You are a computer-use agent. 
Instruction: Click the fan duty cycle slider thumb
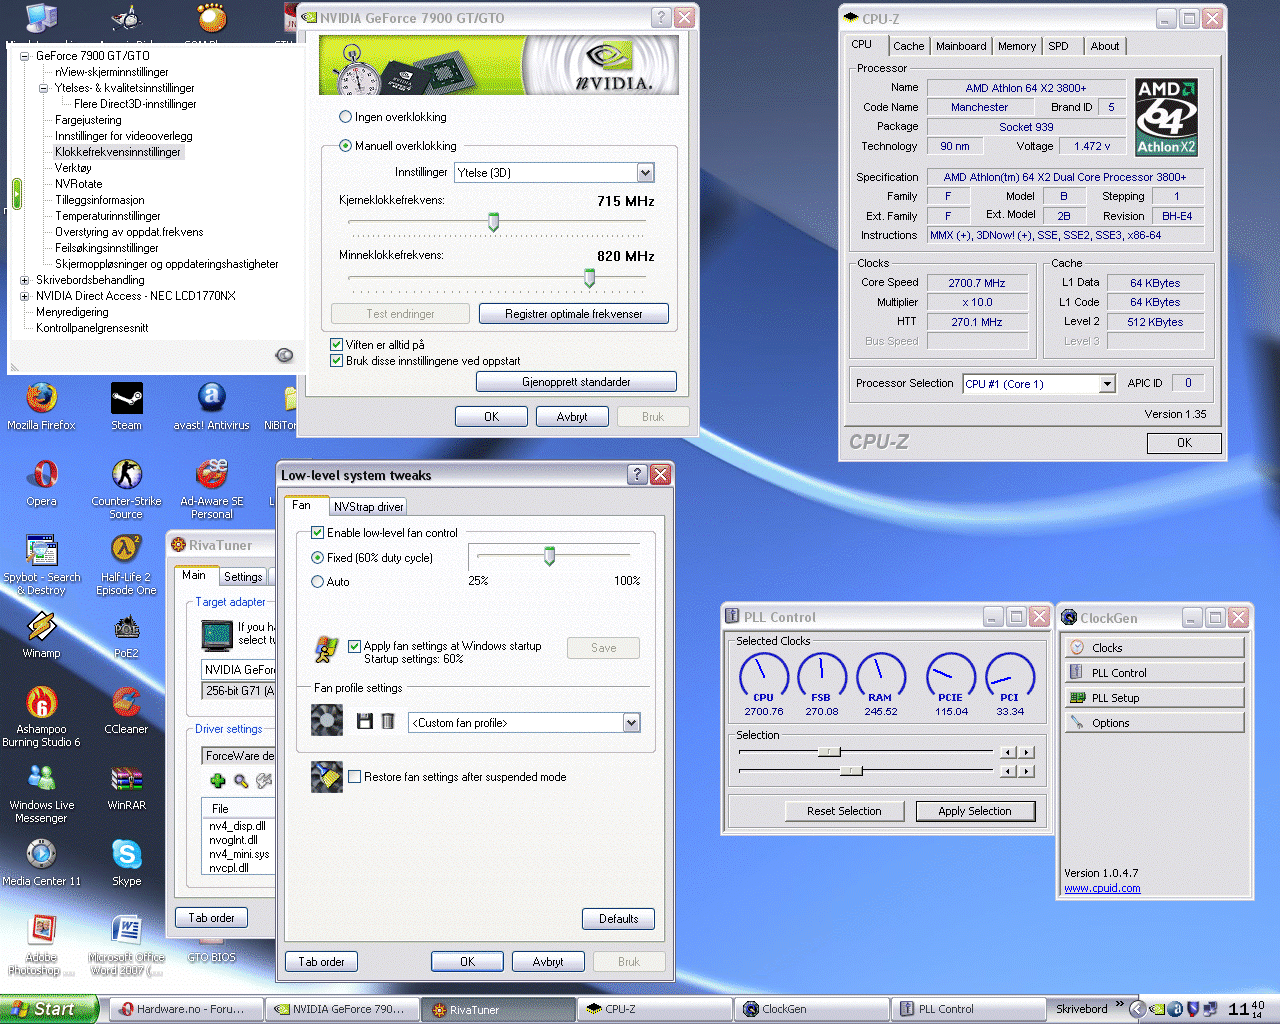549,556
